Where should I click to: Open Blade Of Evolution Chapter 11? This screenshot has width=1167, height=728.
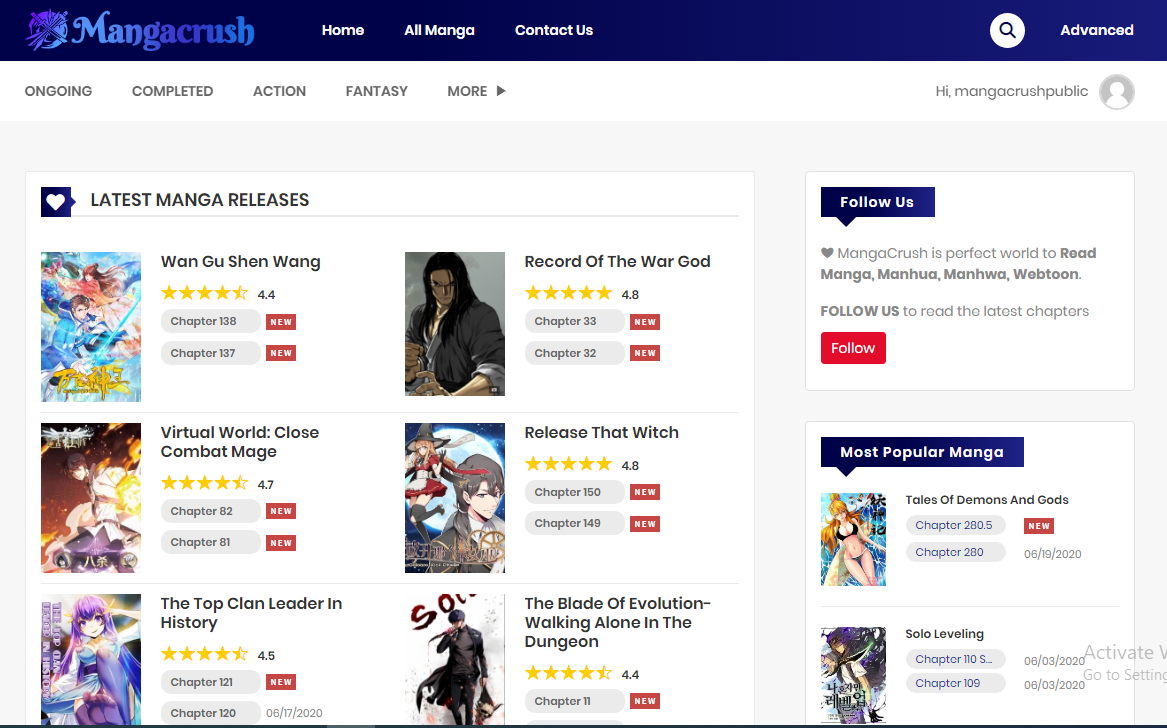tap(575, 701)
